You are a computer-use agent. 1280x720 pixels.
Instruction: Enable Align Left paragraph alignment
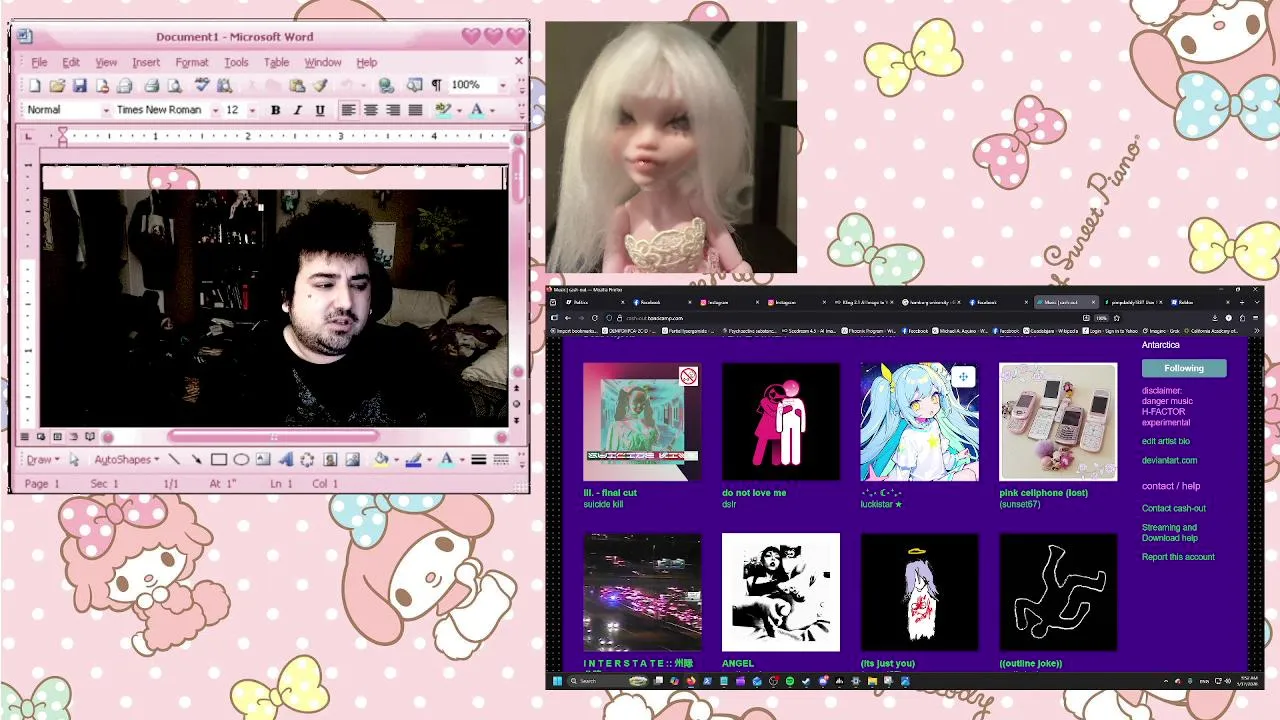pyautogui.click(x=349, y=110)
